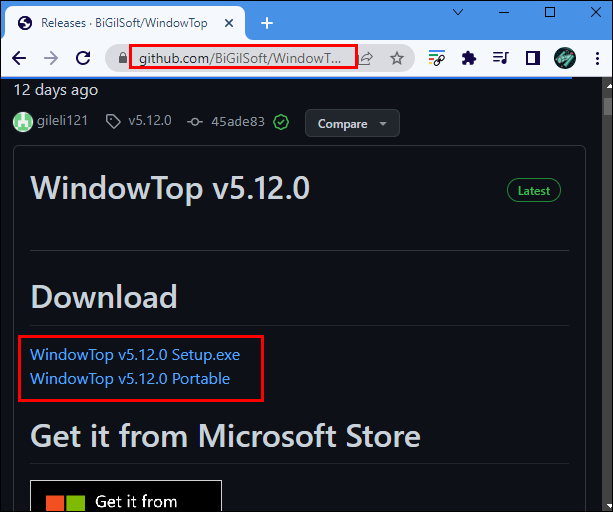Viewport: 613px width, 512px height.
Task: Click the tag icon beside v5.12.0
Action: pos(113,122)
